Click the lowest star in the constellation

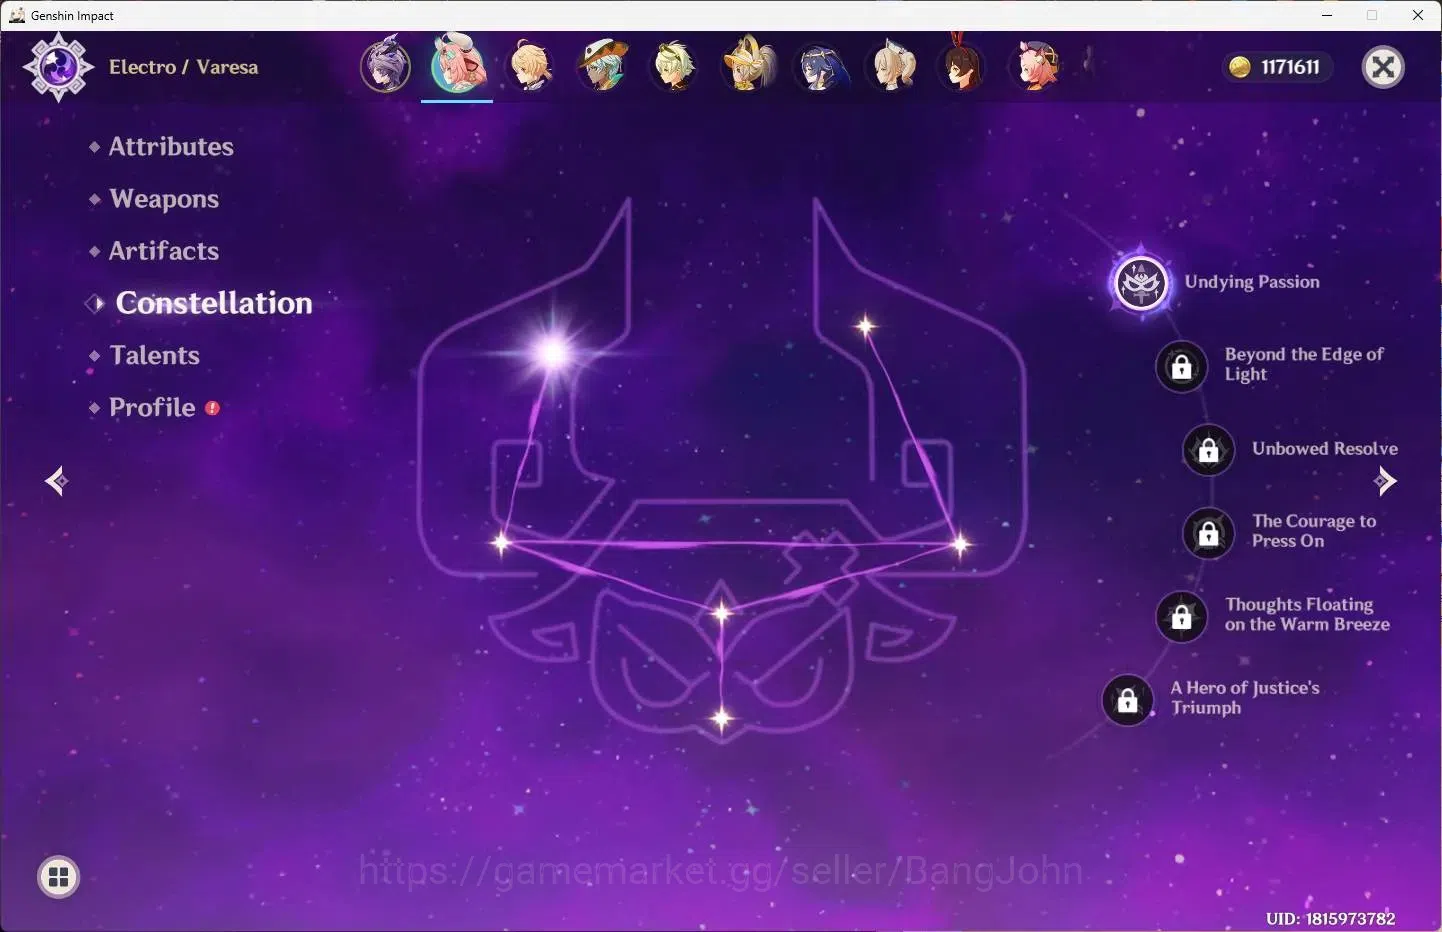721,718
